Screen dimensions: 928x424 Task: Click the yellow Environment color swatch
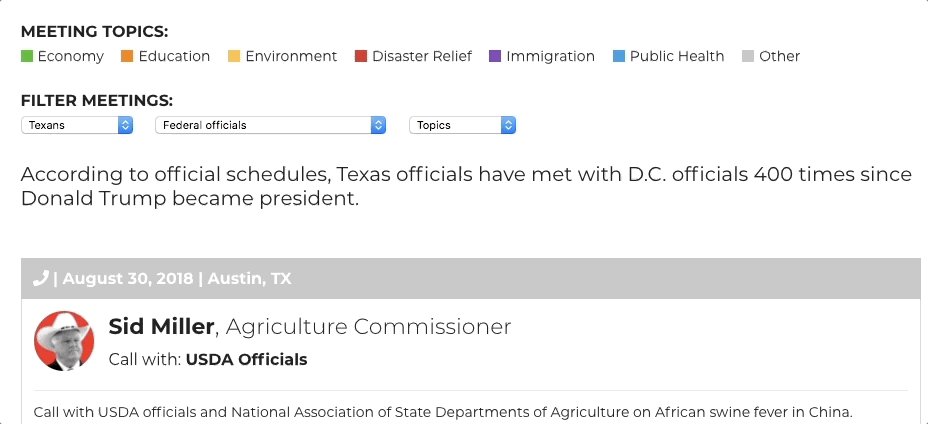(x=234, y=56)
